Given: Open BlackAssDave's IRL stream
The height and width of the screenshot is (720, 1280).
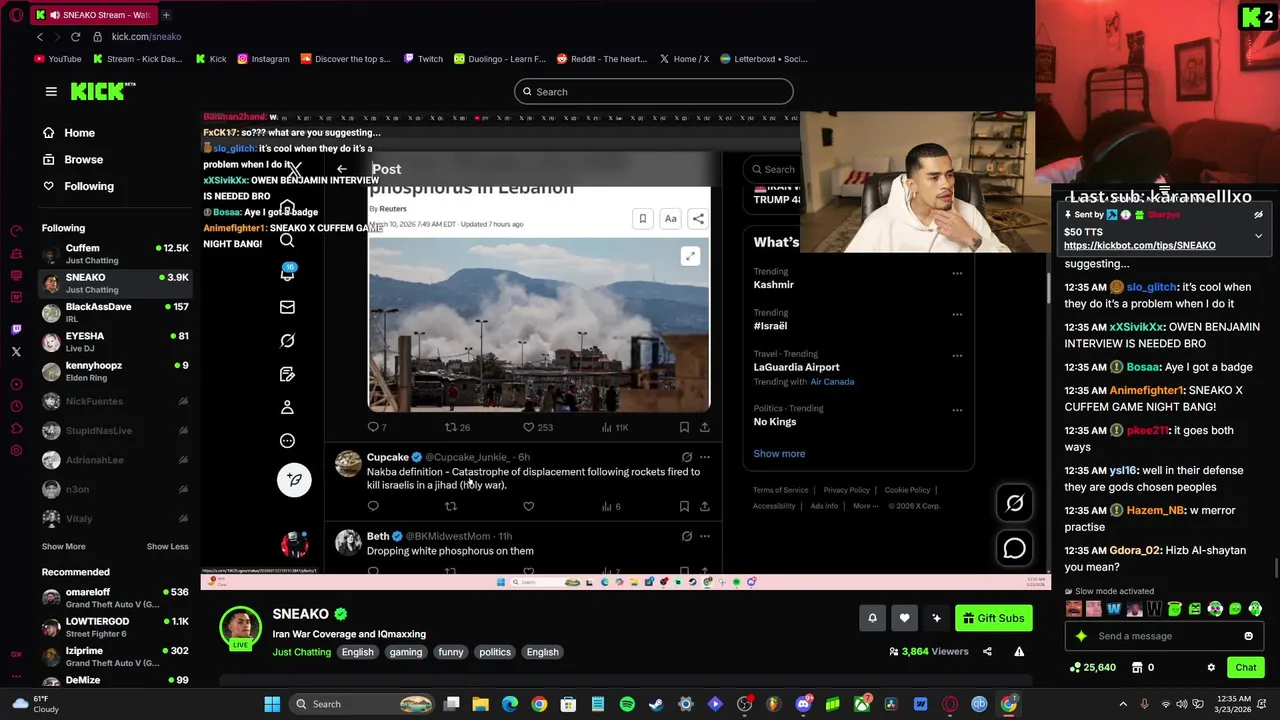Looking at the screenshot, I should tap(115, 312).
